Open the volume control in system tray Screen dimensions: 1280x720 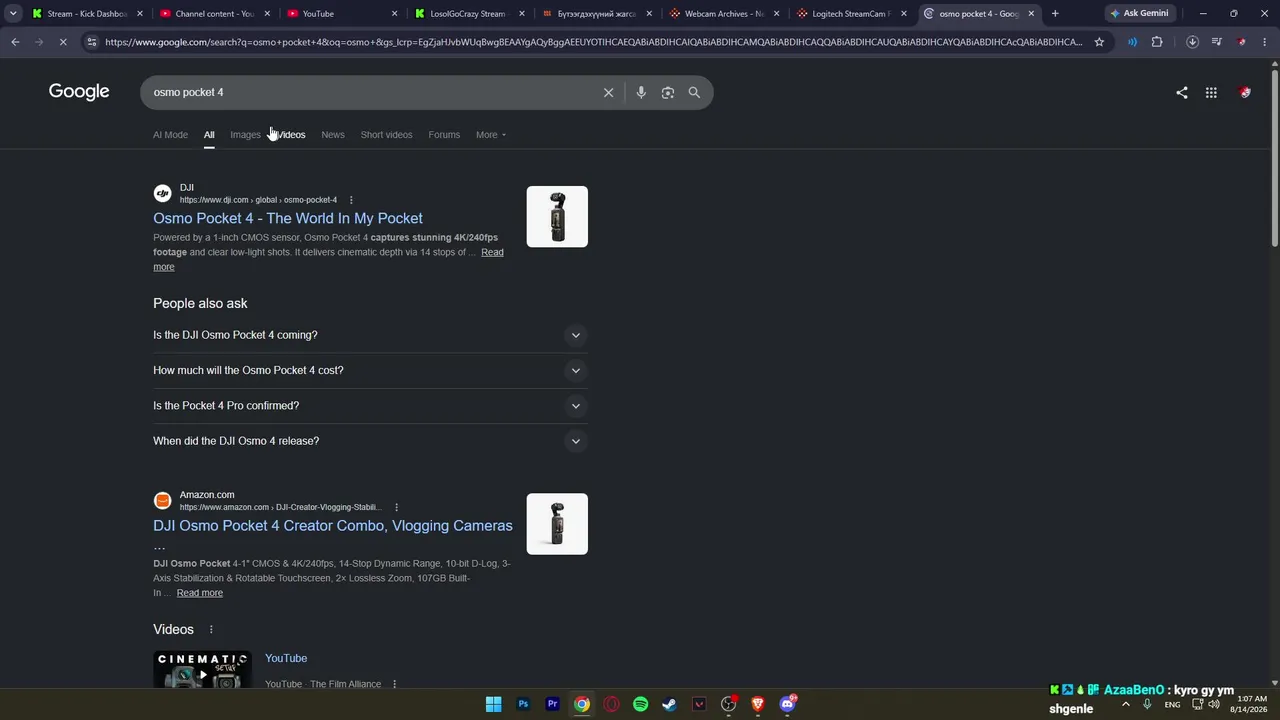click(x=1214, y=704)
